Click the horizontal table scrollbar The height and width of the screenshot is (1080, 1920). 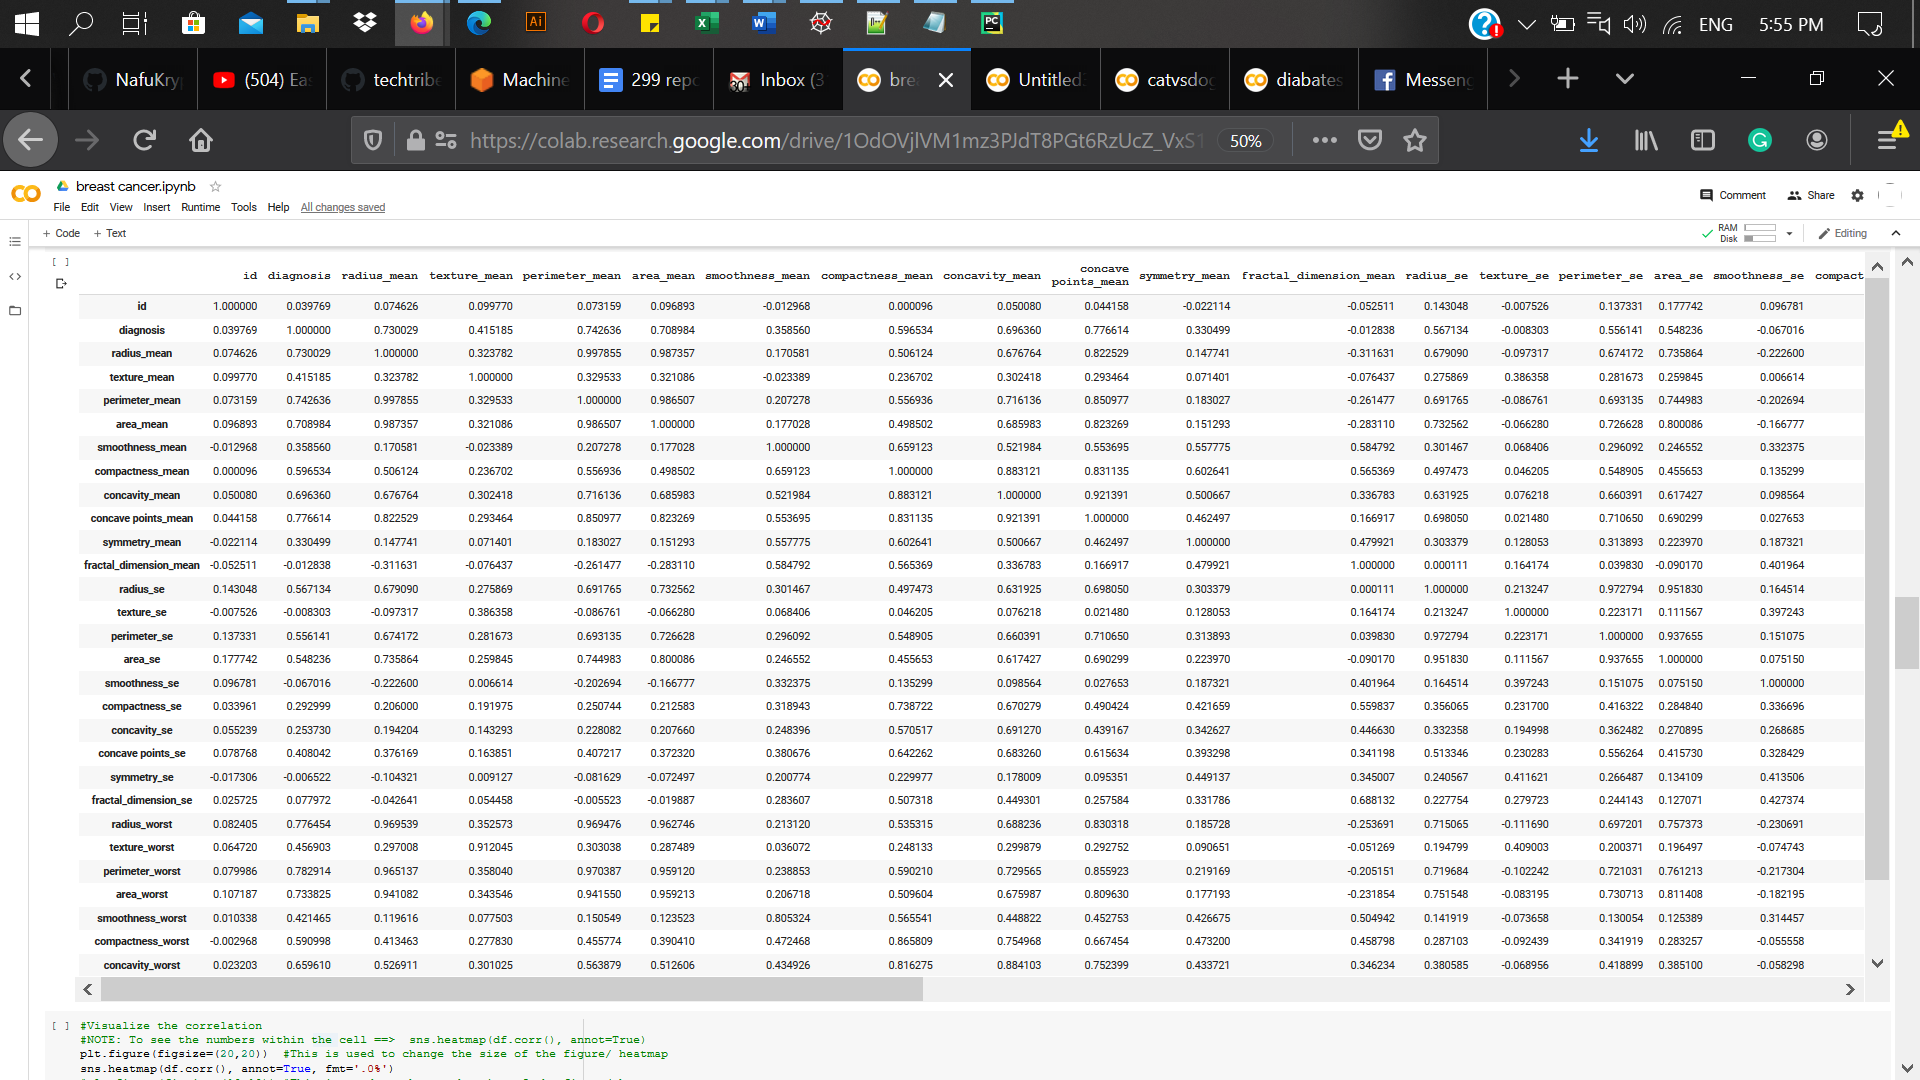[511, 990]
